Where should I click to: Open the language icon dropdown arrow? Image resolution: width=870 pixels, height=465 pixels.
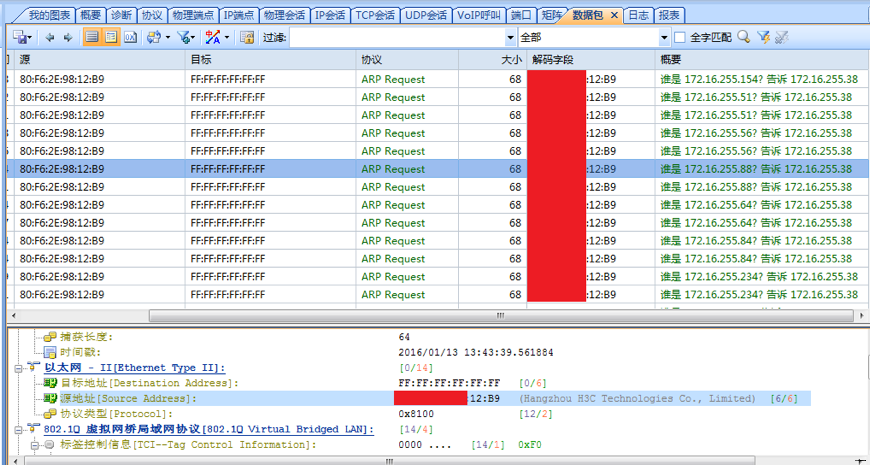coord(226,38)
